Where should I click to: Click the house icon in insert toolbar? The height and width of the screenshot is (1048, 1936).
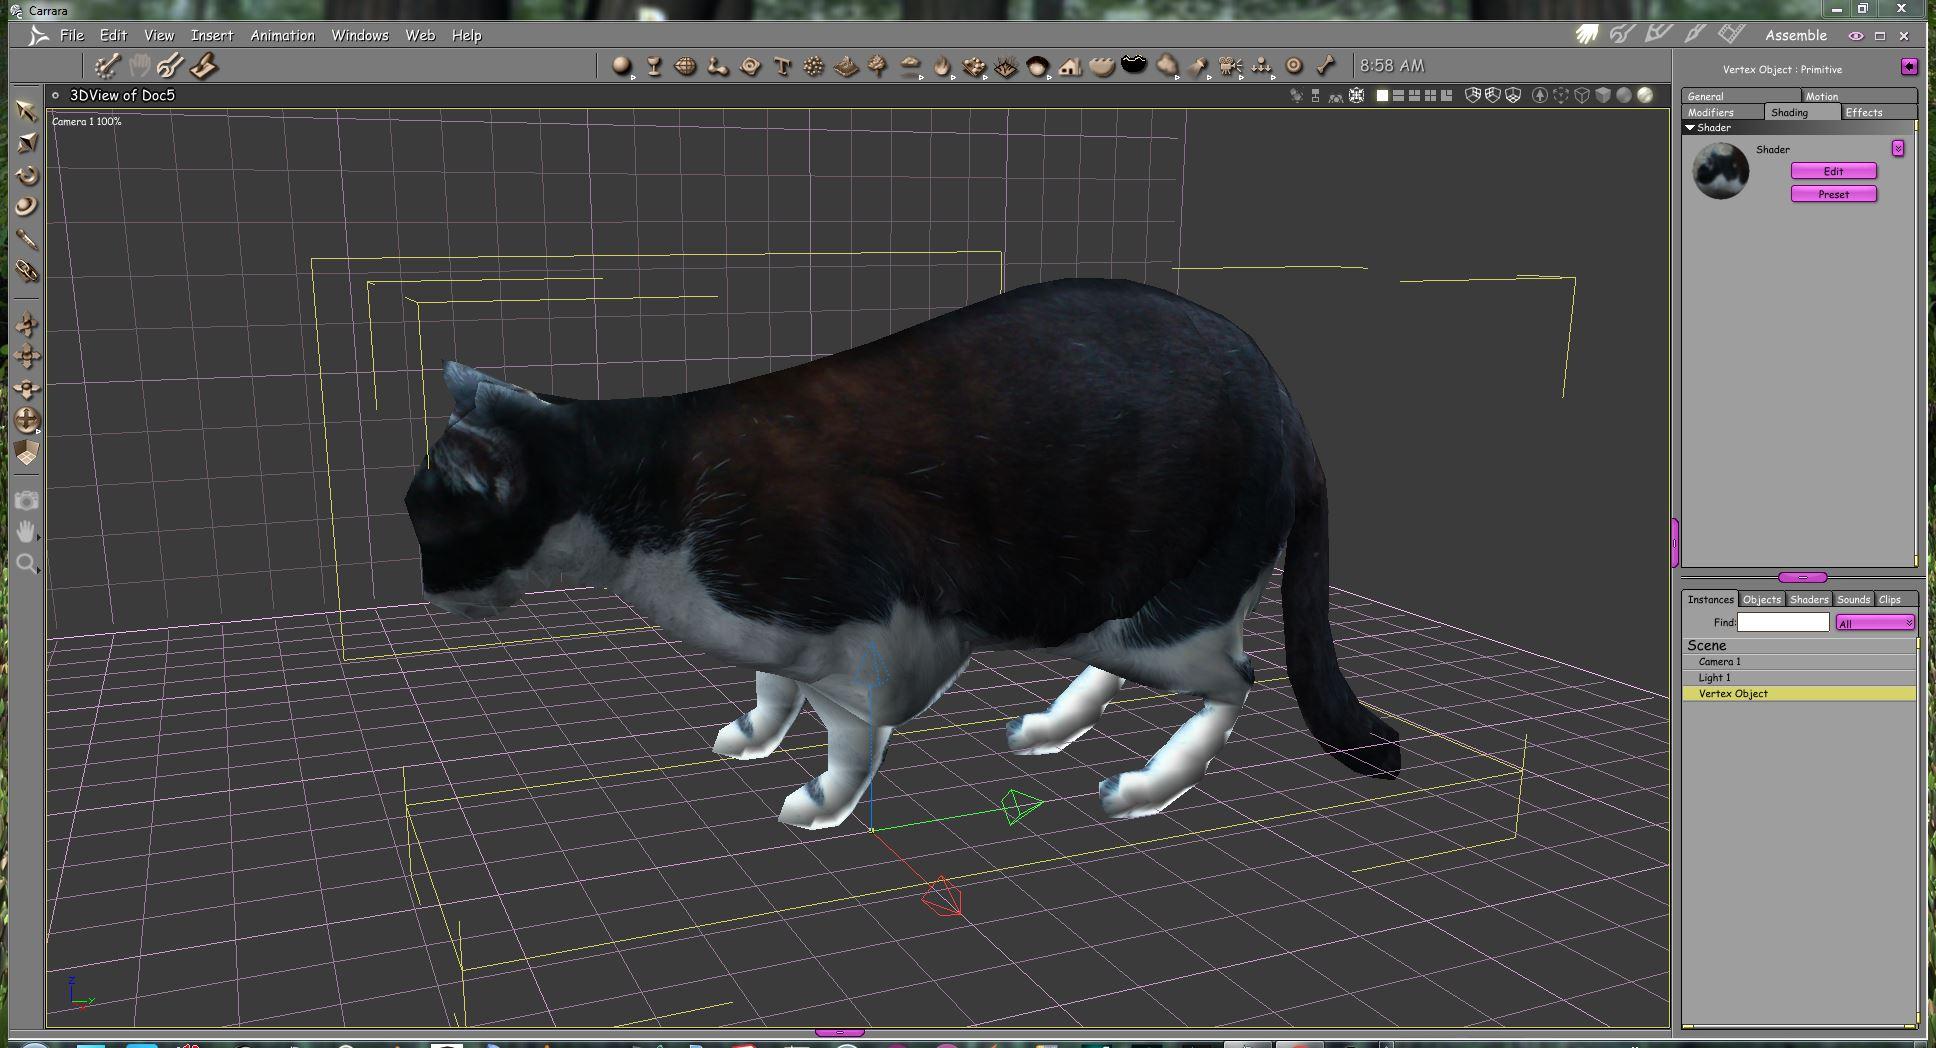point(1070,66)
